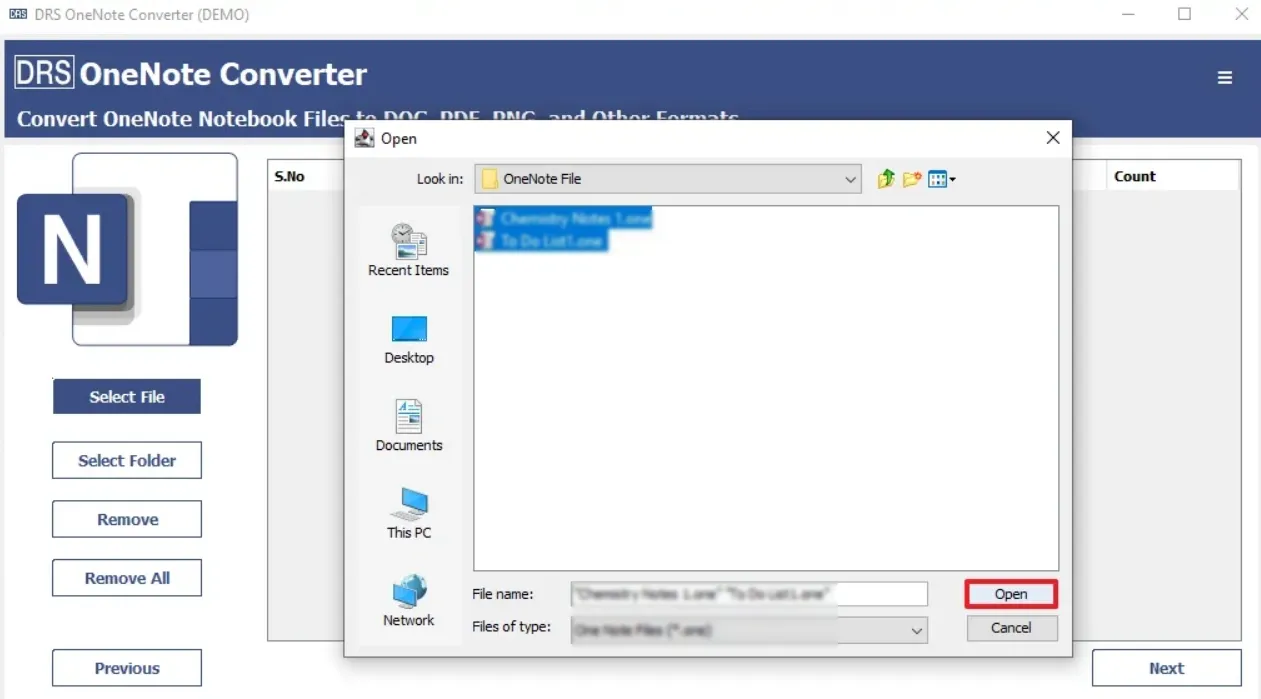Browse the Network location

pyautogui.click(x=408, y=601)
